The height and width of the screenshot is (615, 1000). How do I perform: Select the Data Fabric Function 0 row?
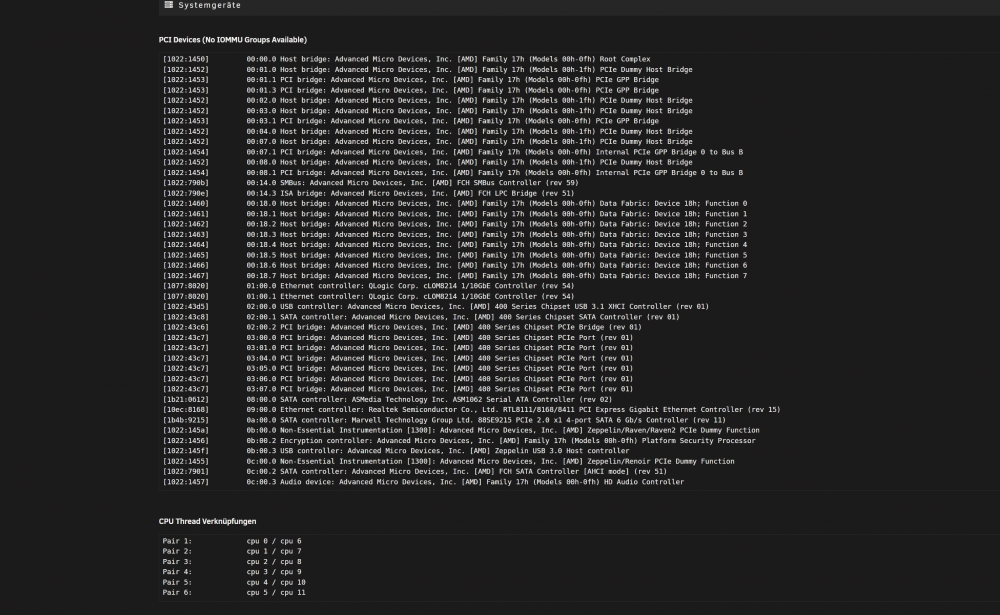click(455, 204)
